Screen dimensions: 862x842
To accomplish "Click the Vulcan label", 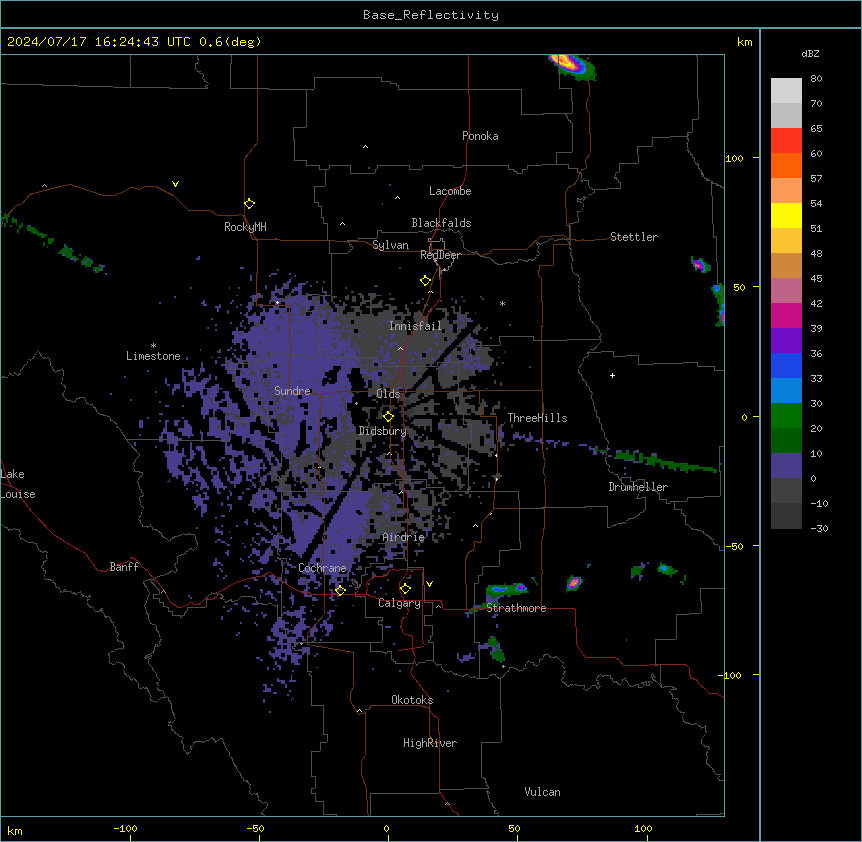I will (x=543, y=792).
